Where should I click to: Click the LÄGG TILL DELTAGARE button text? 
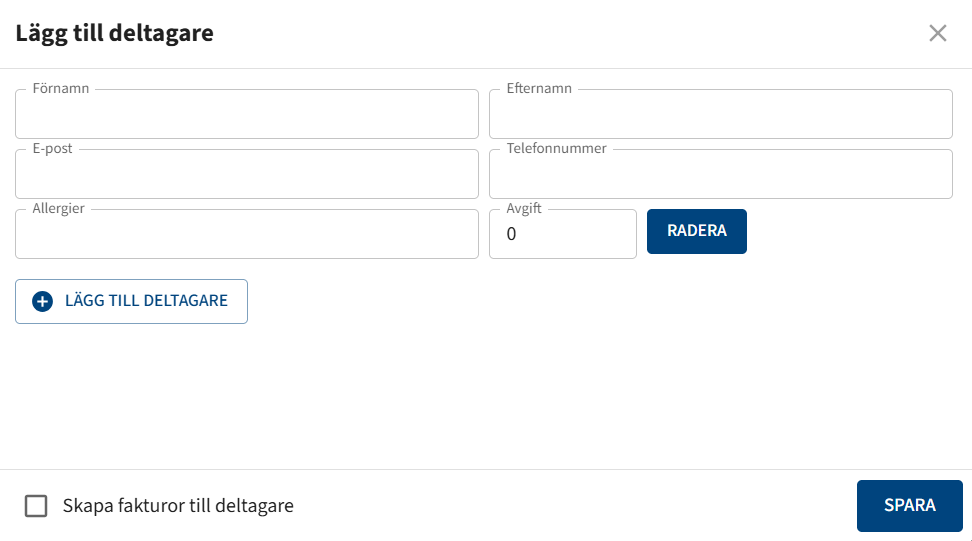pos(146,301)
